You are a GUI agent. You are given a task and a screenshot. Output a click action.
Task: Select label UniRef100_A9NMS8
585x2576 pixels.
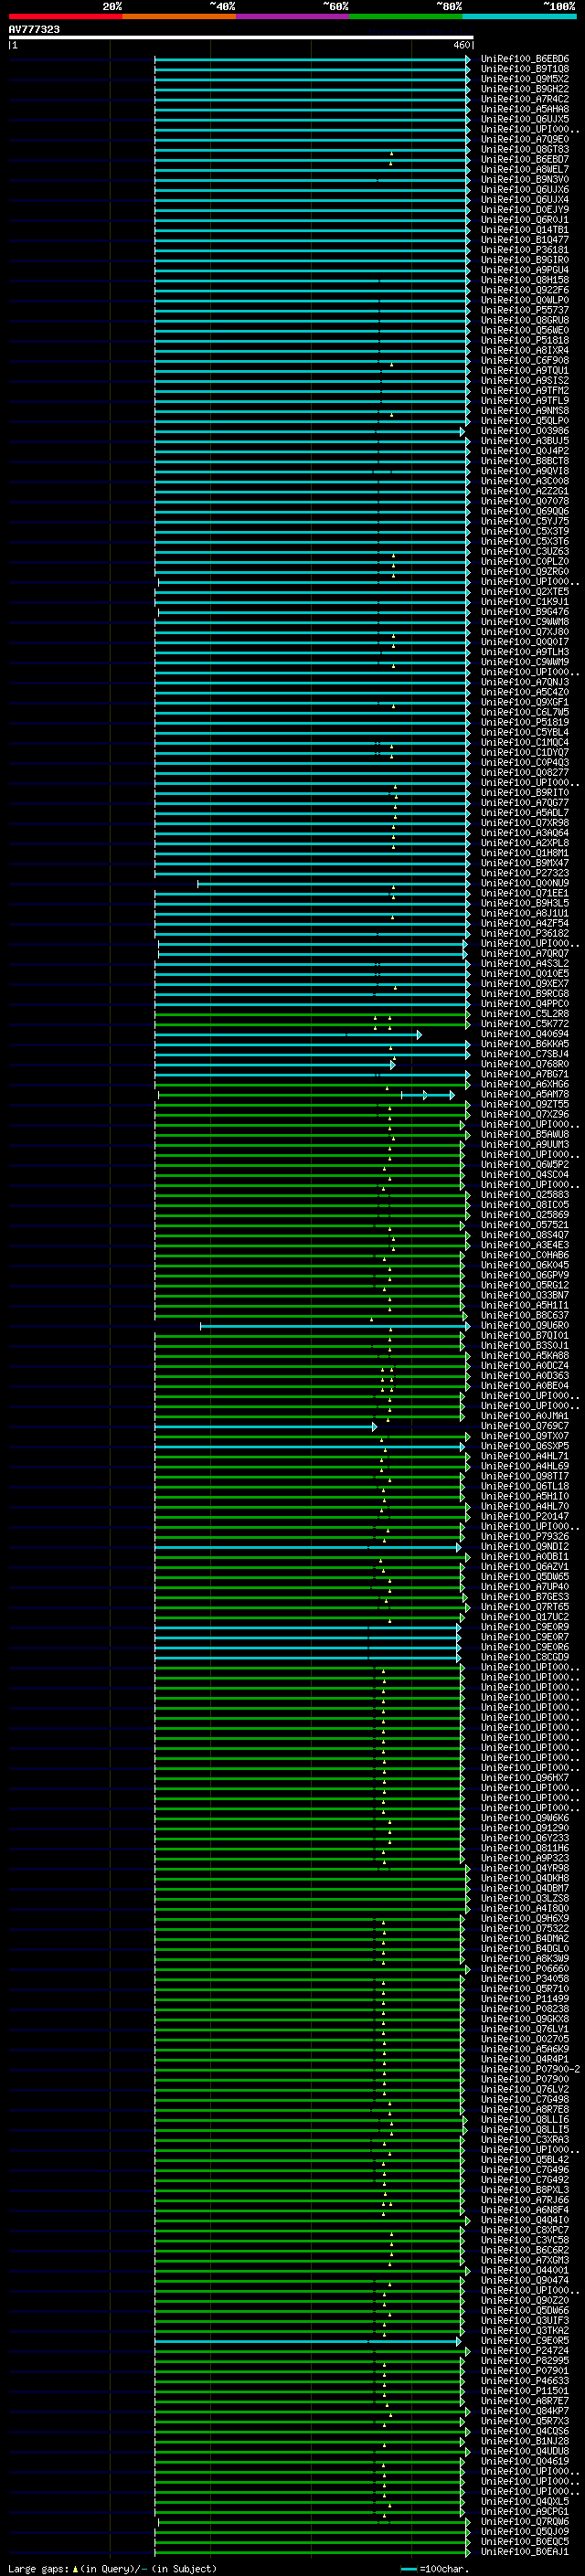click(525, 410)
